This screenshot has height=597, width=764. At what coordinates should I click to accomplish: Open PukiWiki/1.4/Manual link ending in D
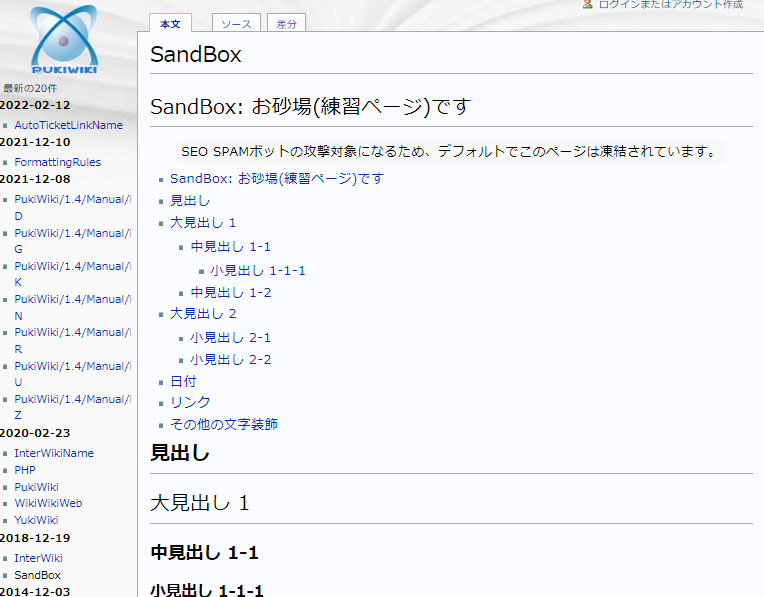(x=73, y=208)
